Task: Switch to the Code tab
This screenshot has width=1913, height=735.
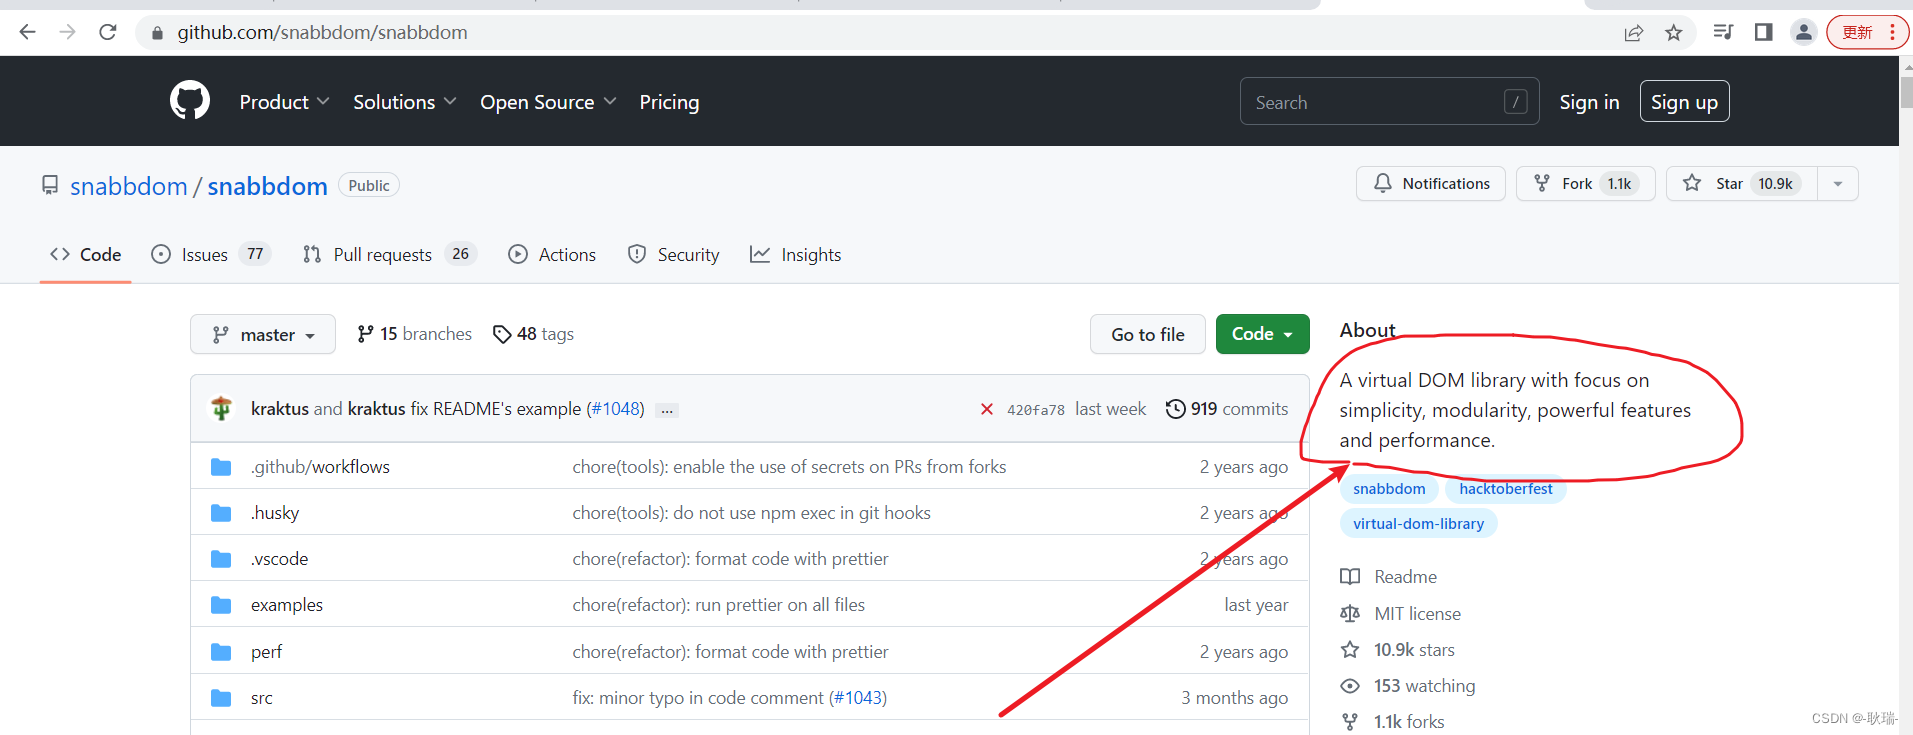Action: [86, 255]
